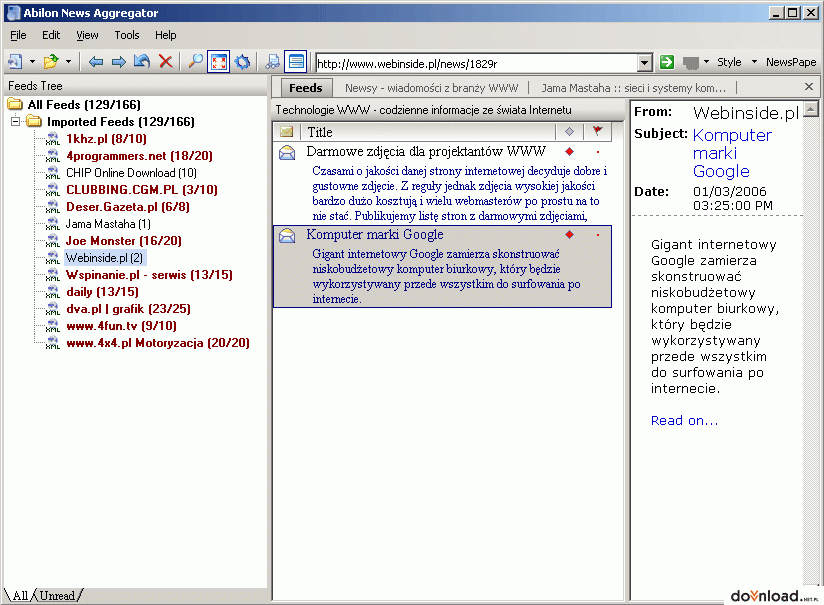
Task: Open the Darmowe zdjęcia dla projektantów WWW article
Action: coord(426,152)
